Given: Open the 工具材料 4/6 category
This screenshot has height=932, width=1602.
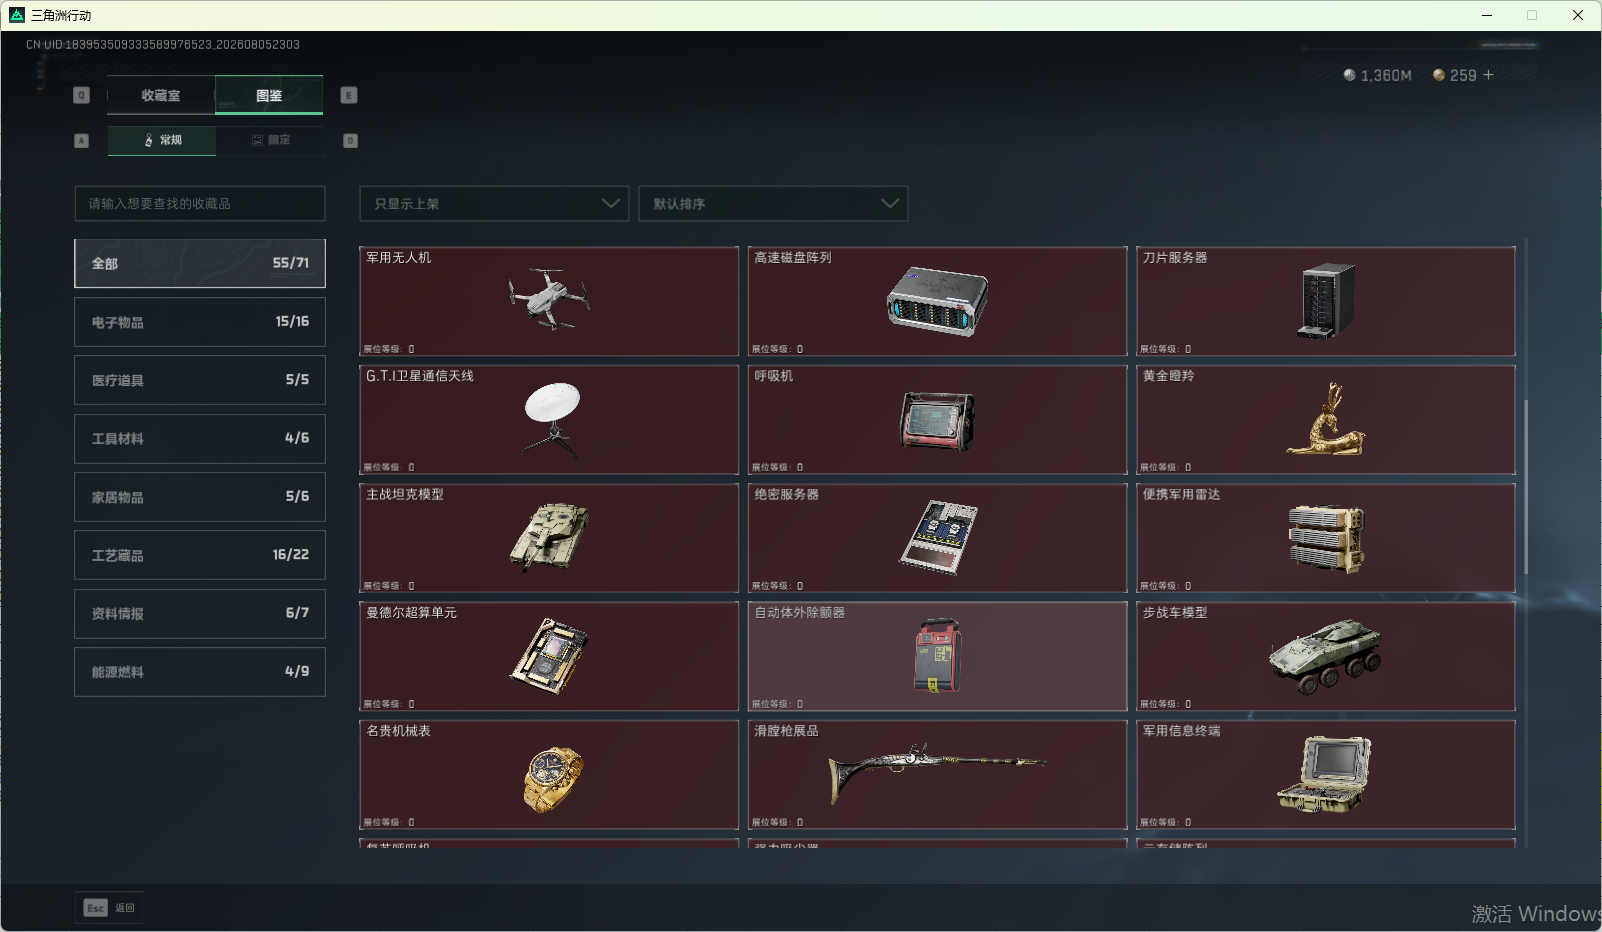Looking at the screenshot, I should click(200, 438).
